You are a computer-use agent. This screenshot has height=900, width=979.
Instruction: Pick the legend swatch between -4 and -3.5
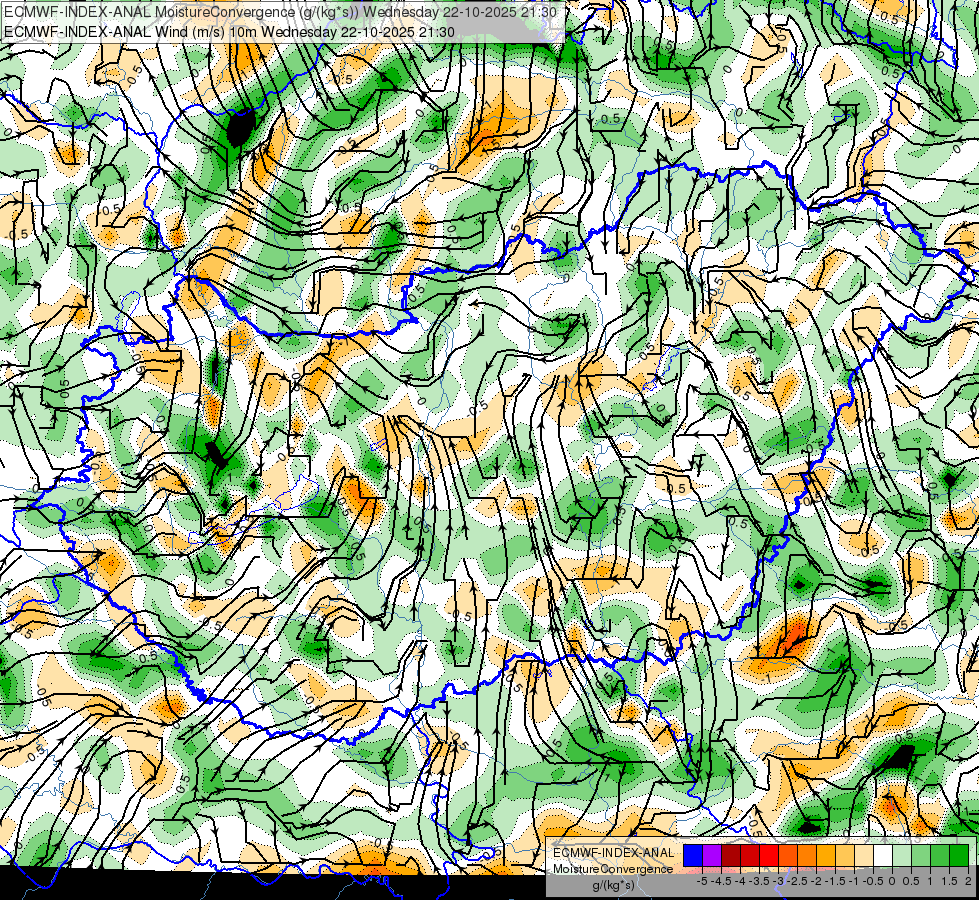750,855
